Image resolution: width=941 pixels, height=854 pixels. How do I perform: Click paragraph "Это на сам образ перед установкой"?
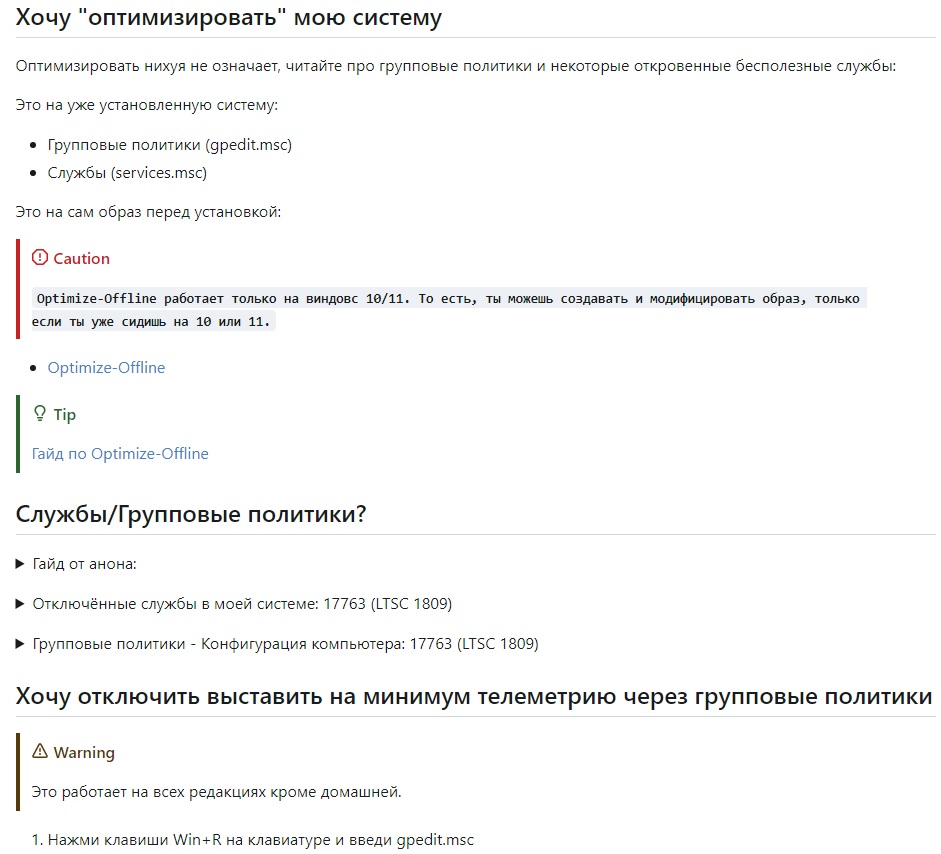148,212
